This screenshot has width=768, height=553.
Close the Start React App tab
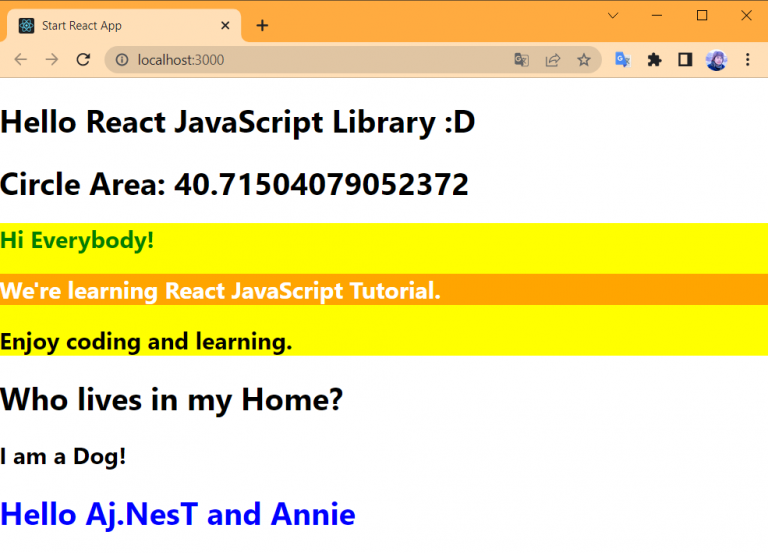pos(226,25)
